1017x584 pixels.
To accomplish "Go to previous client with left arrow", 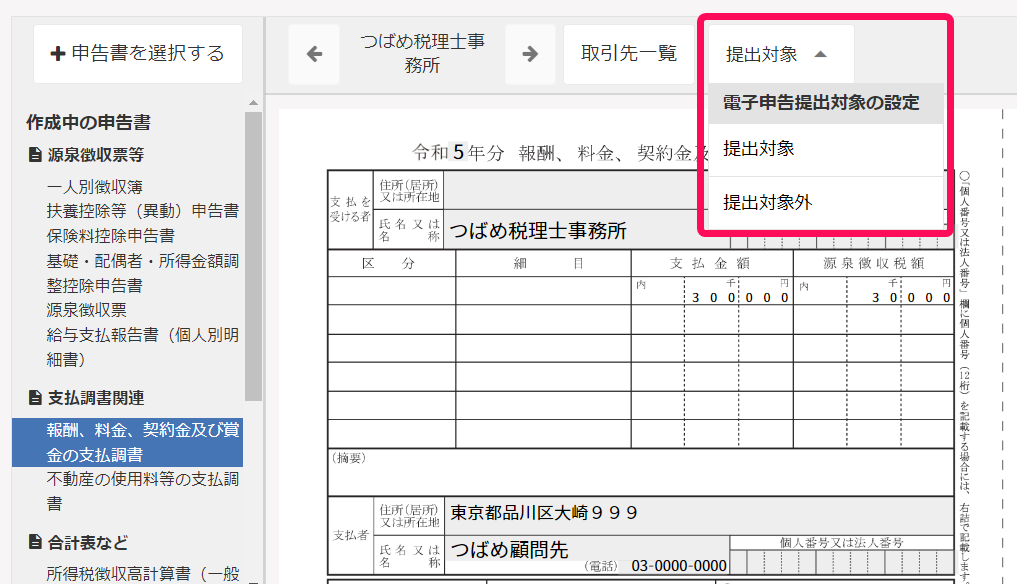I will [314, 54].
